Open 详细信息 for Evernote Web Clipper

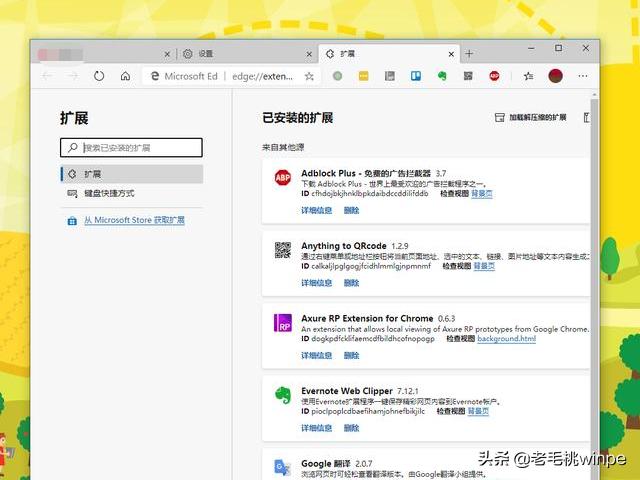tap(316, 427)
